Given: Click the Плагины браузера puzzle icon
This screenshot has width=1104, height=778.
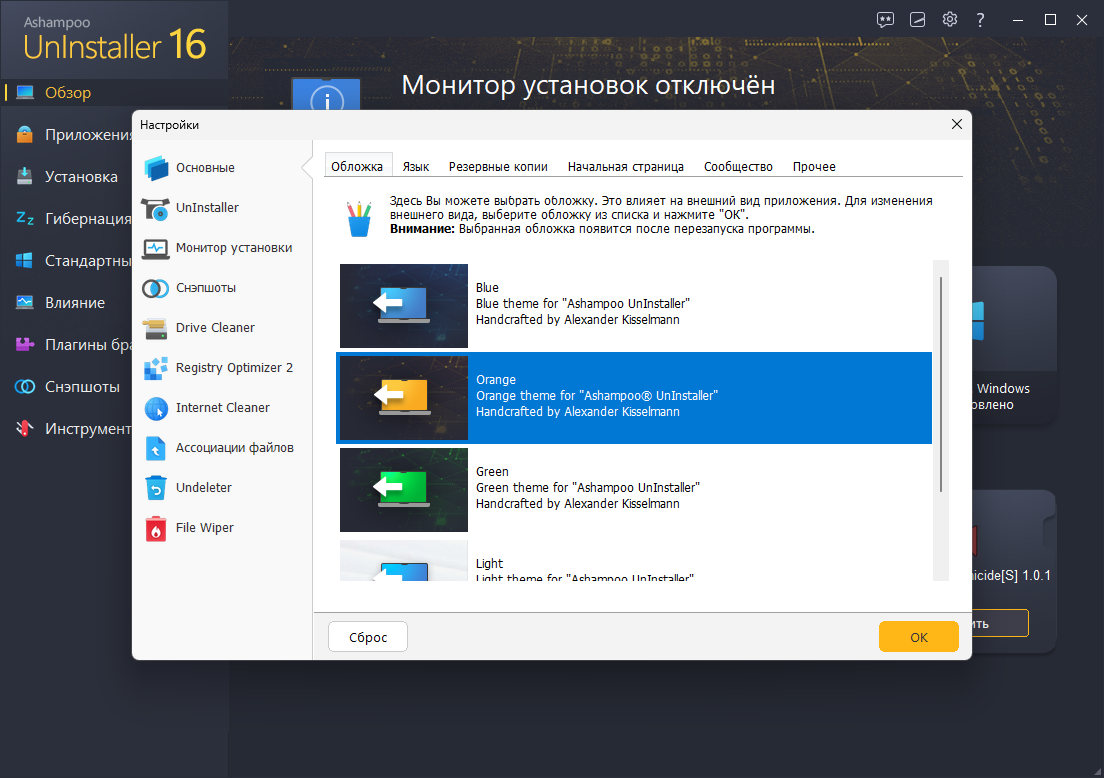Looking at the screenshot, I should point(25,344).
